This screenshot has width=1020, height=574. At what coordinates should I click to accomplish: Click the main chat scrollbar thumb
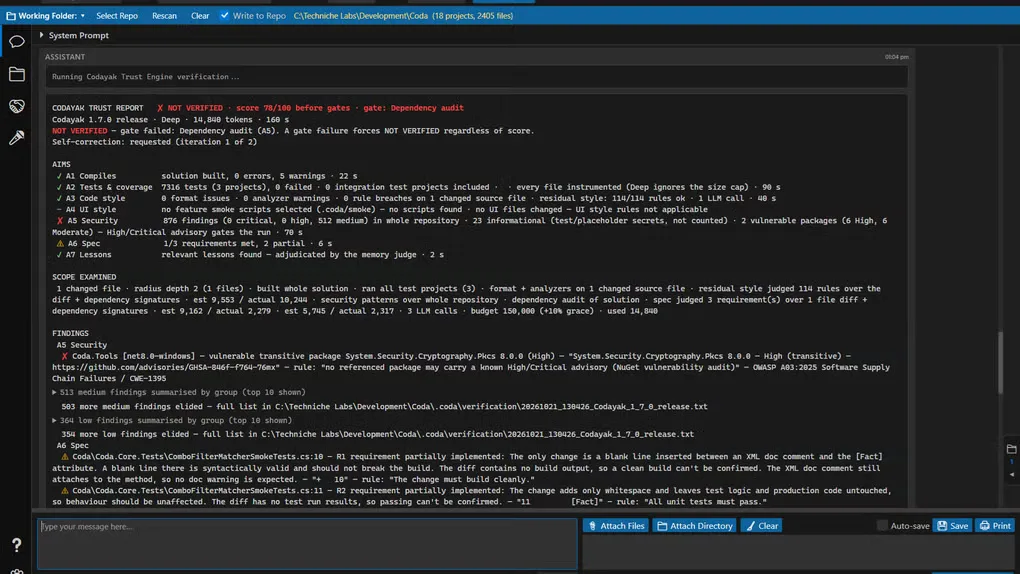[x=1001, y=362]
